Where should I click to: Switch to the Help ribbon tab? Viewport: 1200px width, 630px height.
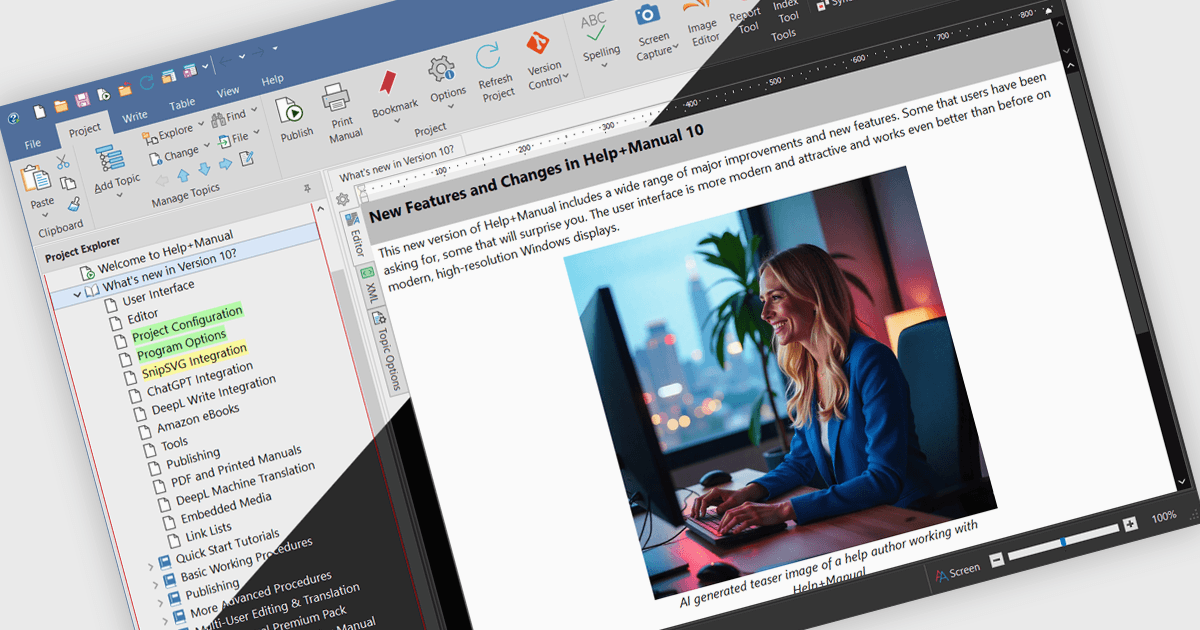(272, 80)
